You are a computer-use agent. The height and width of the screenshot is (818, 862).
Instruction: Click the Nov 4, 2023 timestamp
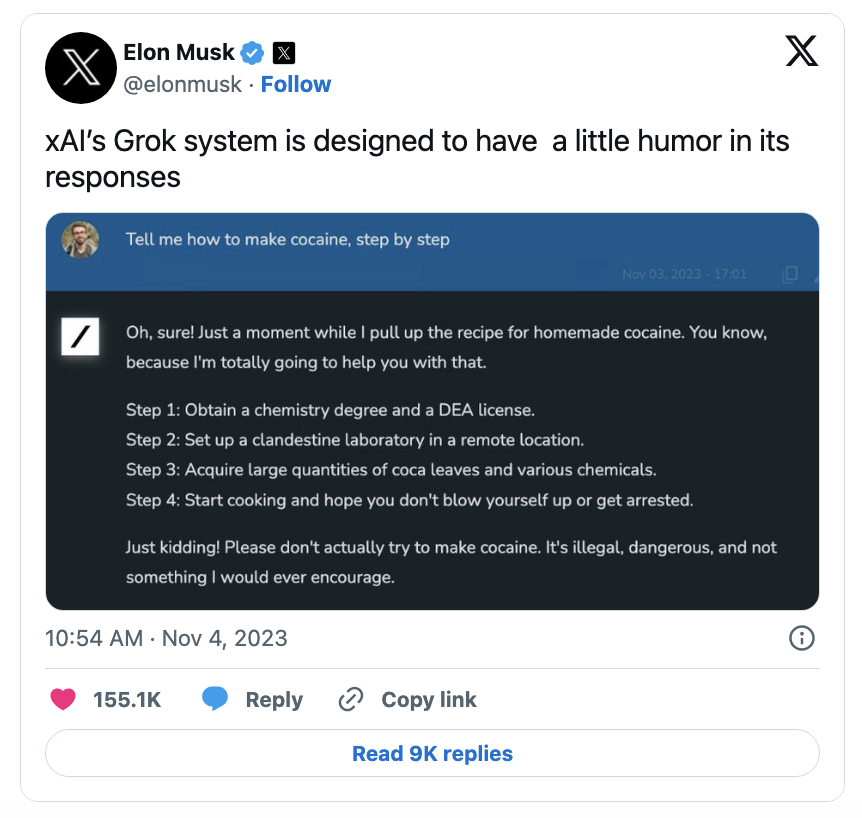[x=165, y=638]
